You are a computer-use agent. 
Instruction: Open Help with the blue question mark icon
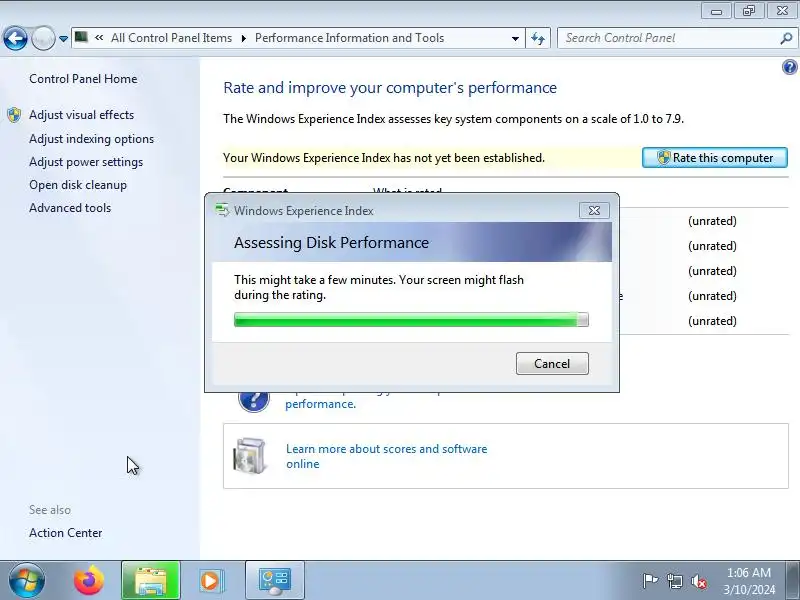pyautogui.click(x=789, y=67)
